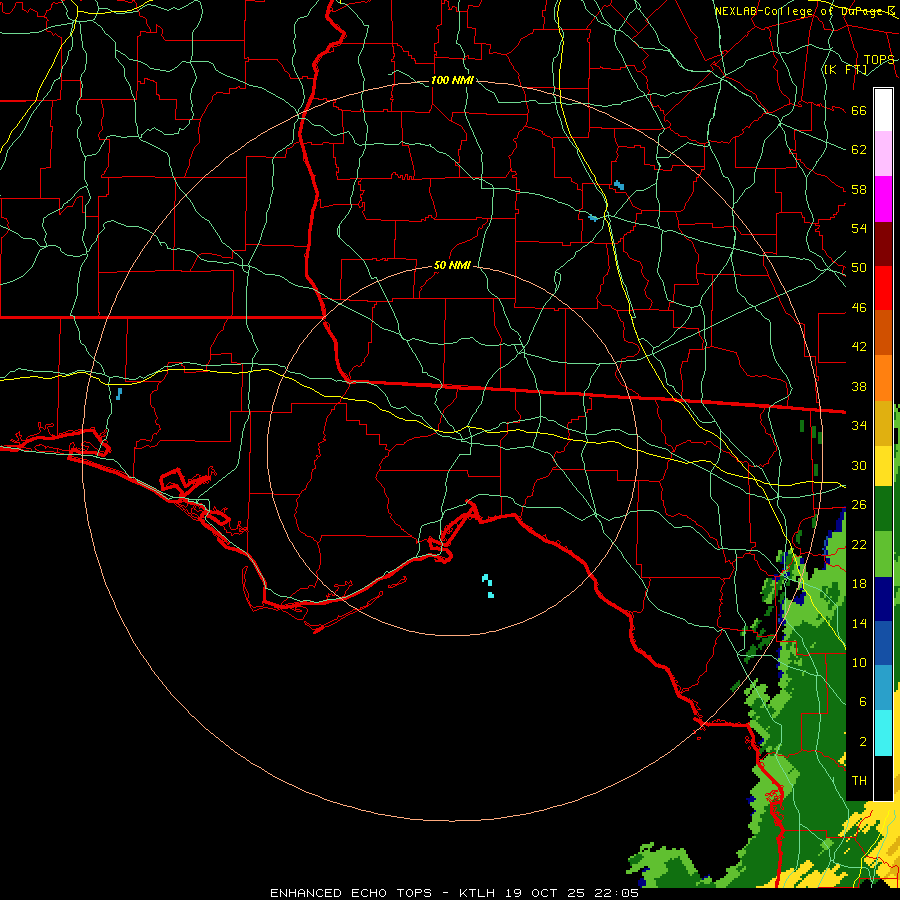Click the legend value "18"

[859, 584]
